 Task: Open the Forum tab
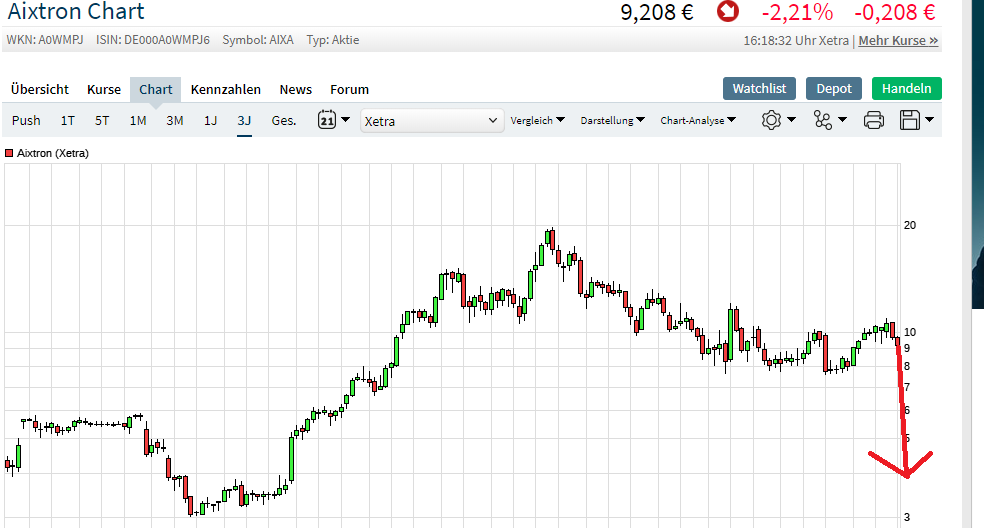(350, 89)
